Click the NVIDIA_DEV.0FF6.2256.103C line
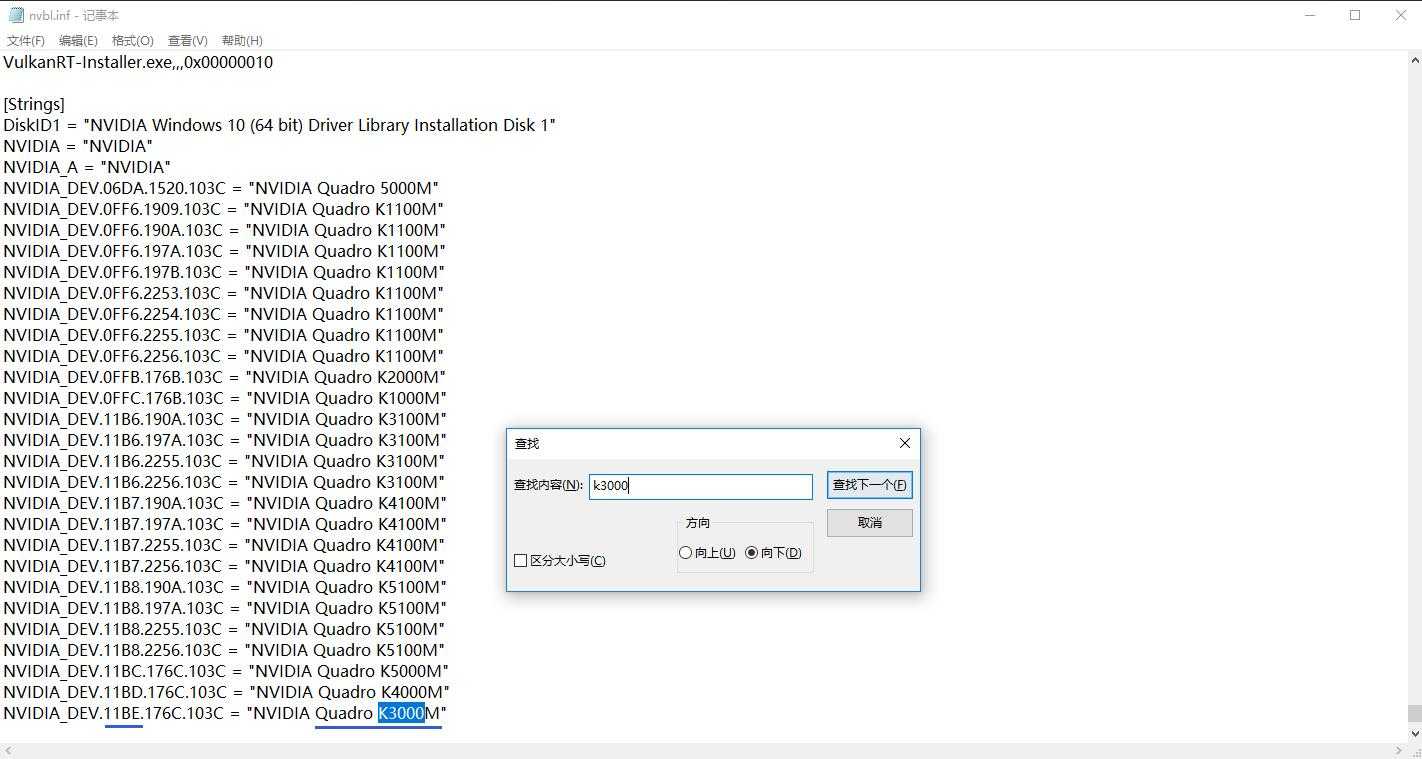The width and height of the screenshot is (1422, 759). (223, 356)
